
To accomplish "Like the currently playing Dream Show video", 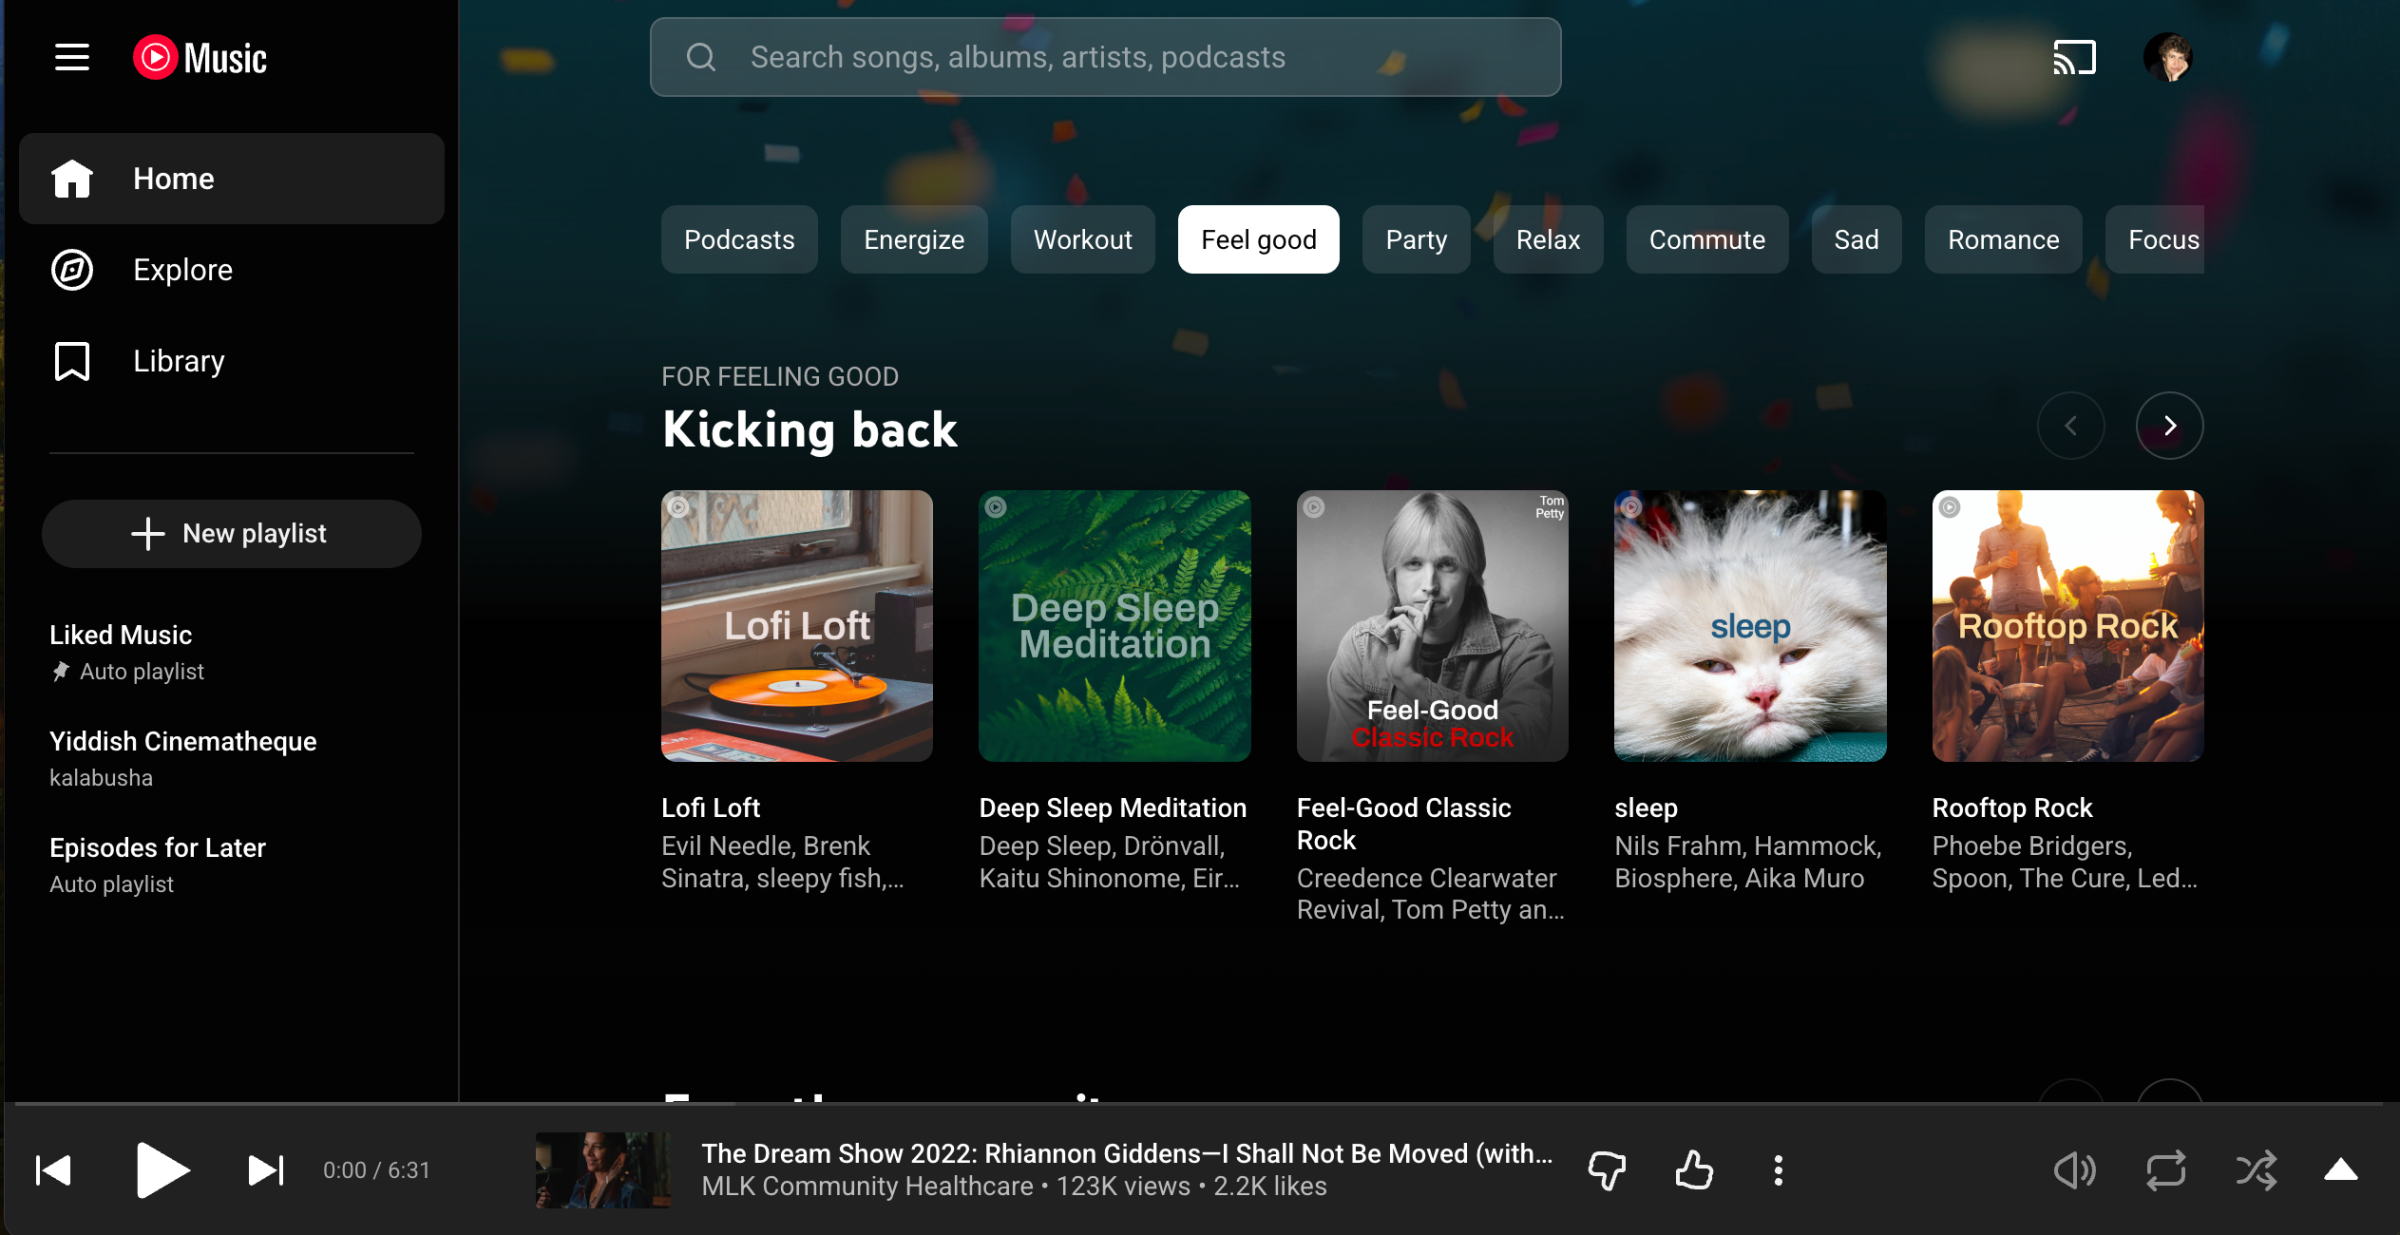I will [1692, 1169].
